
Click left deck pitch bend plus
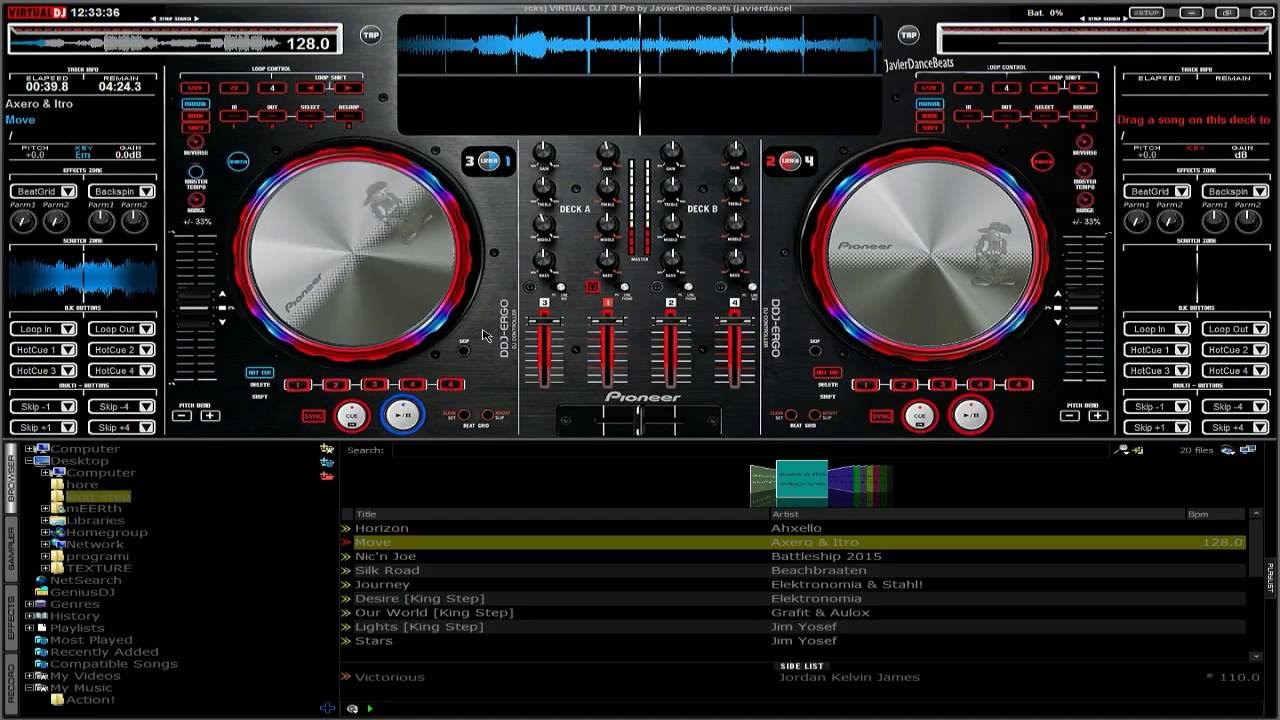tap(210, 415)
